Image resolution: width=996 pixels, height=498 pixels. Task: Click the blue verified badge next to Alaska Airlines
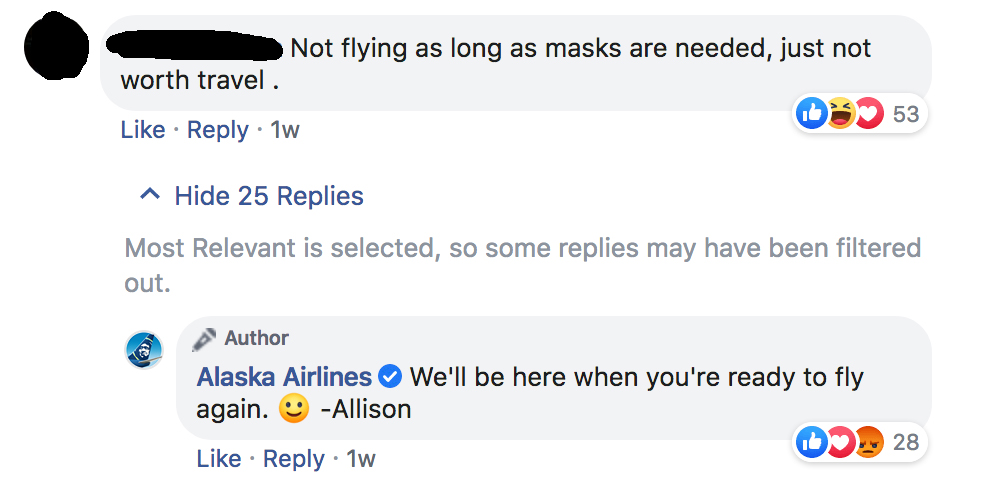coord(391,378)
